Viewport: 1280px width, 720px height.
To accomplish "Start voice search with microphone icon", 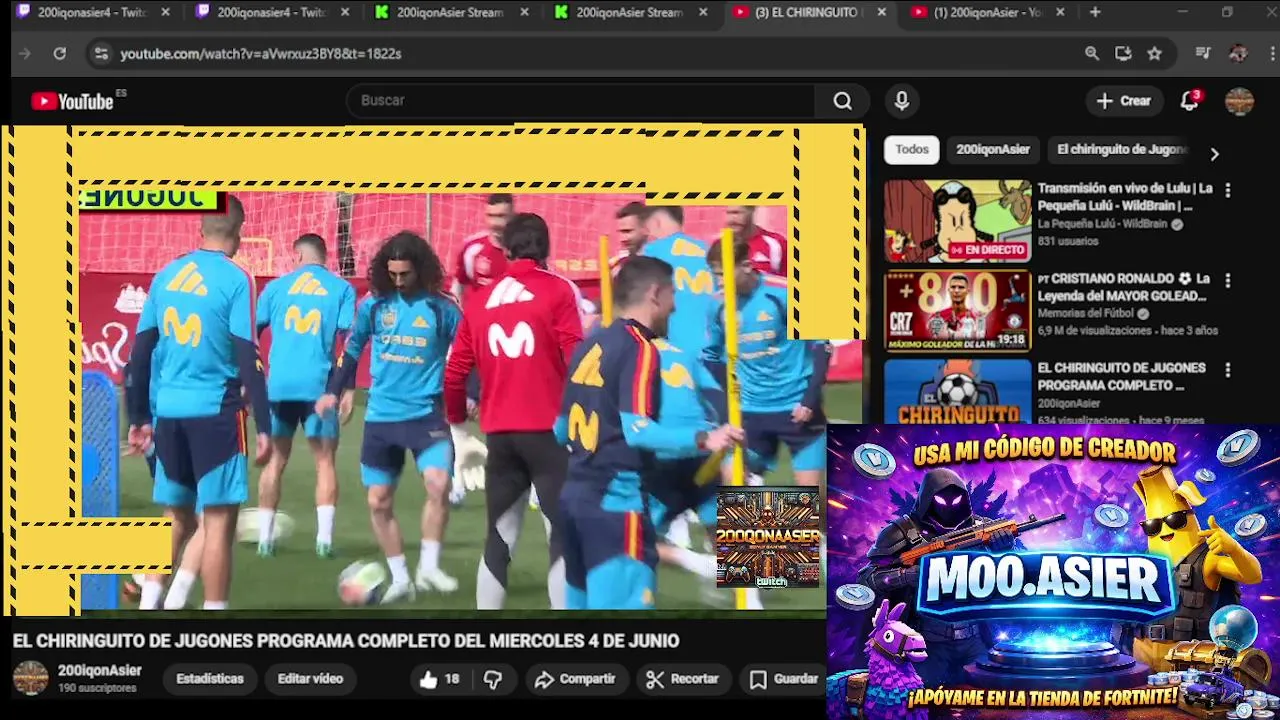I will point(902,101).
